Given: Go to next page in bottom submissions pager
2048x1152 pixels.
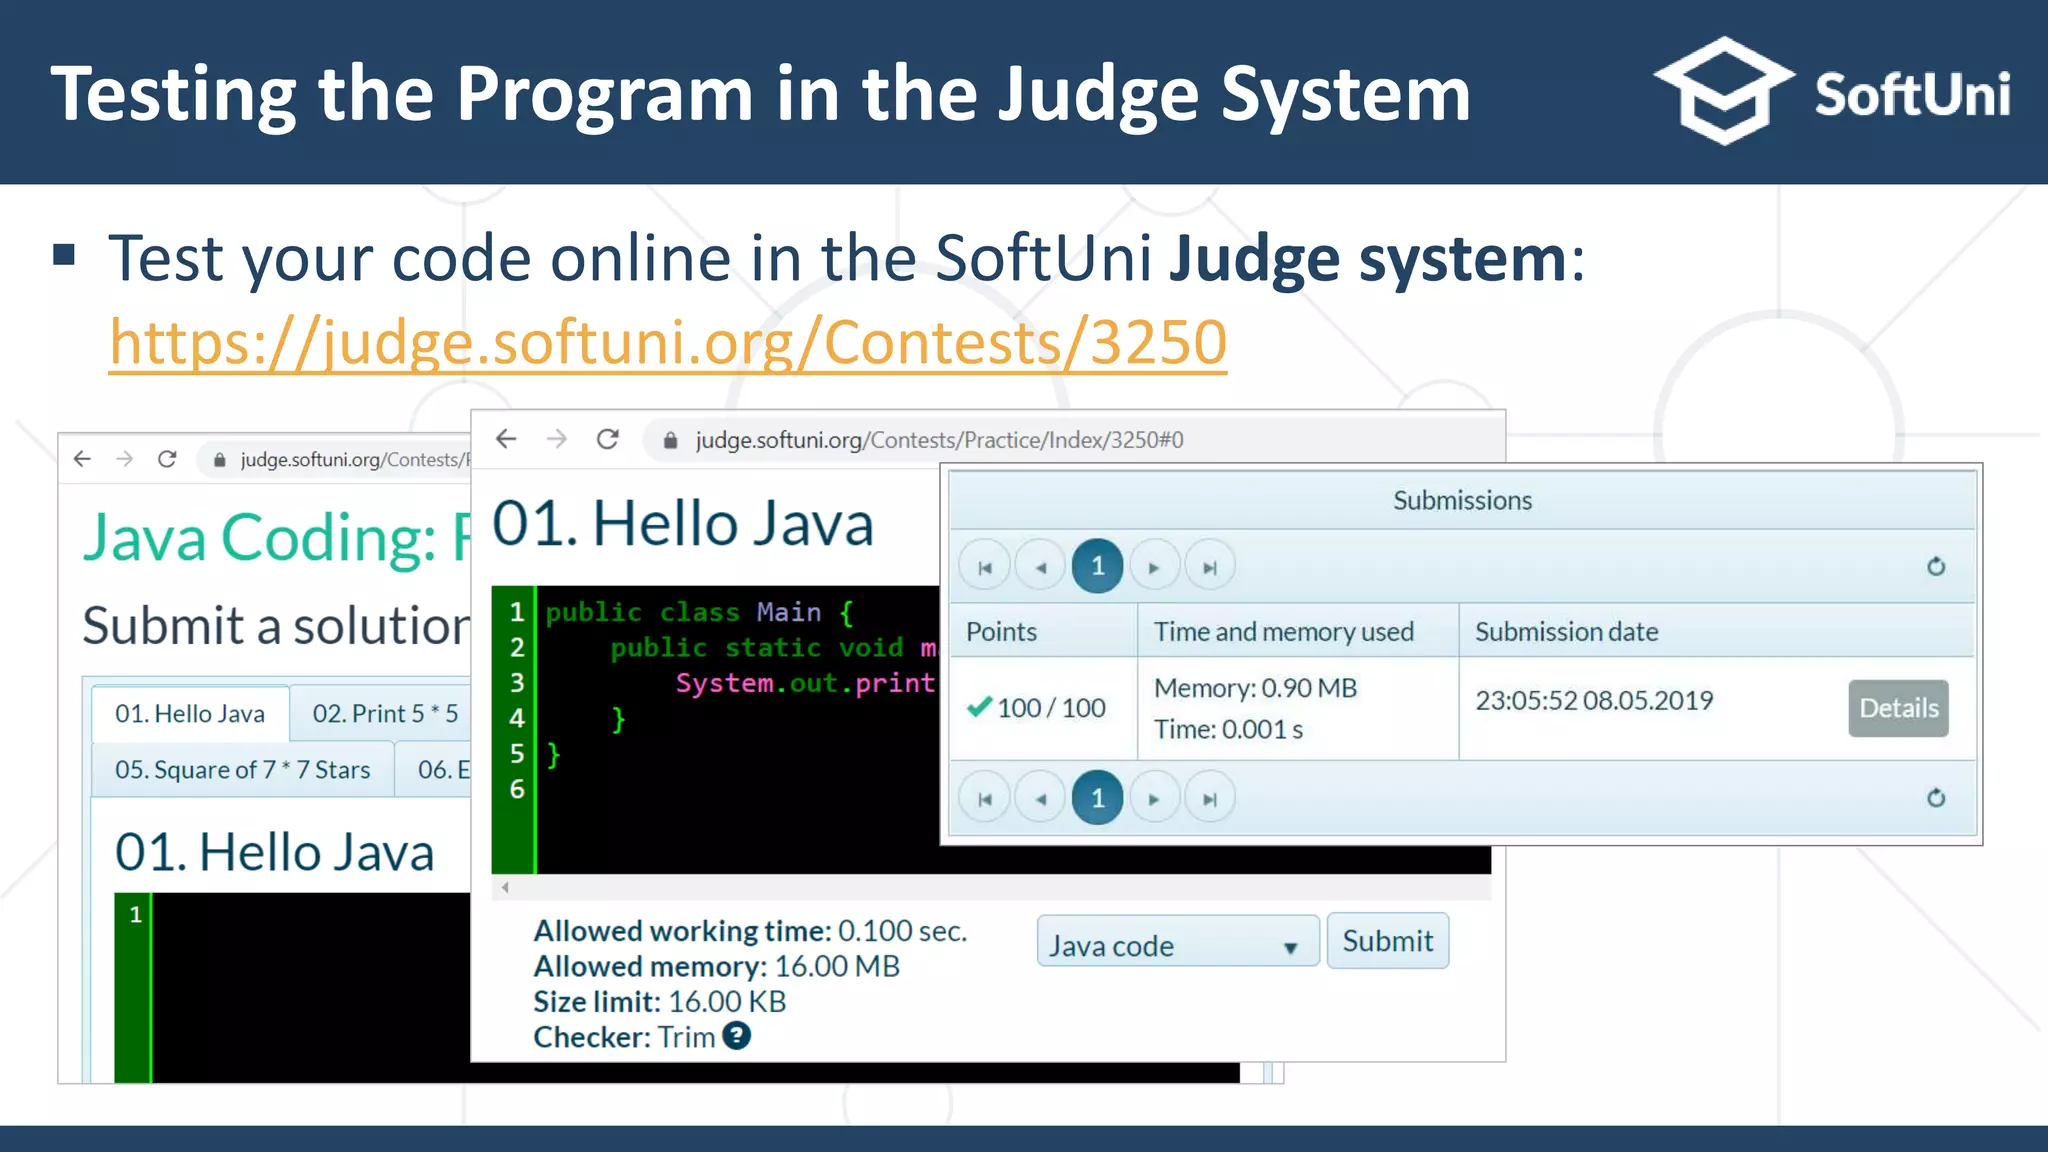Looking at the screenshot, I should [1154, 798].
